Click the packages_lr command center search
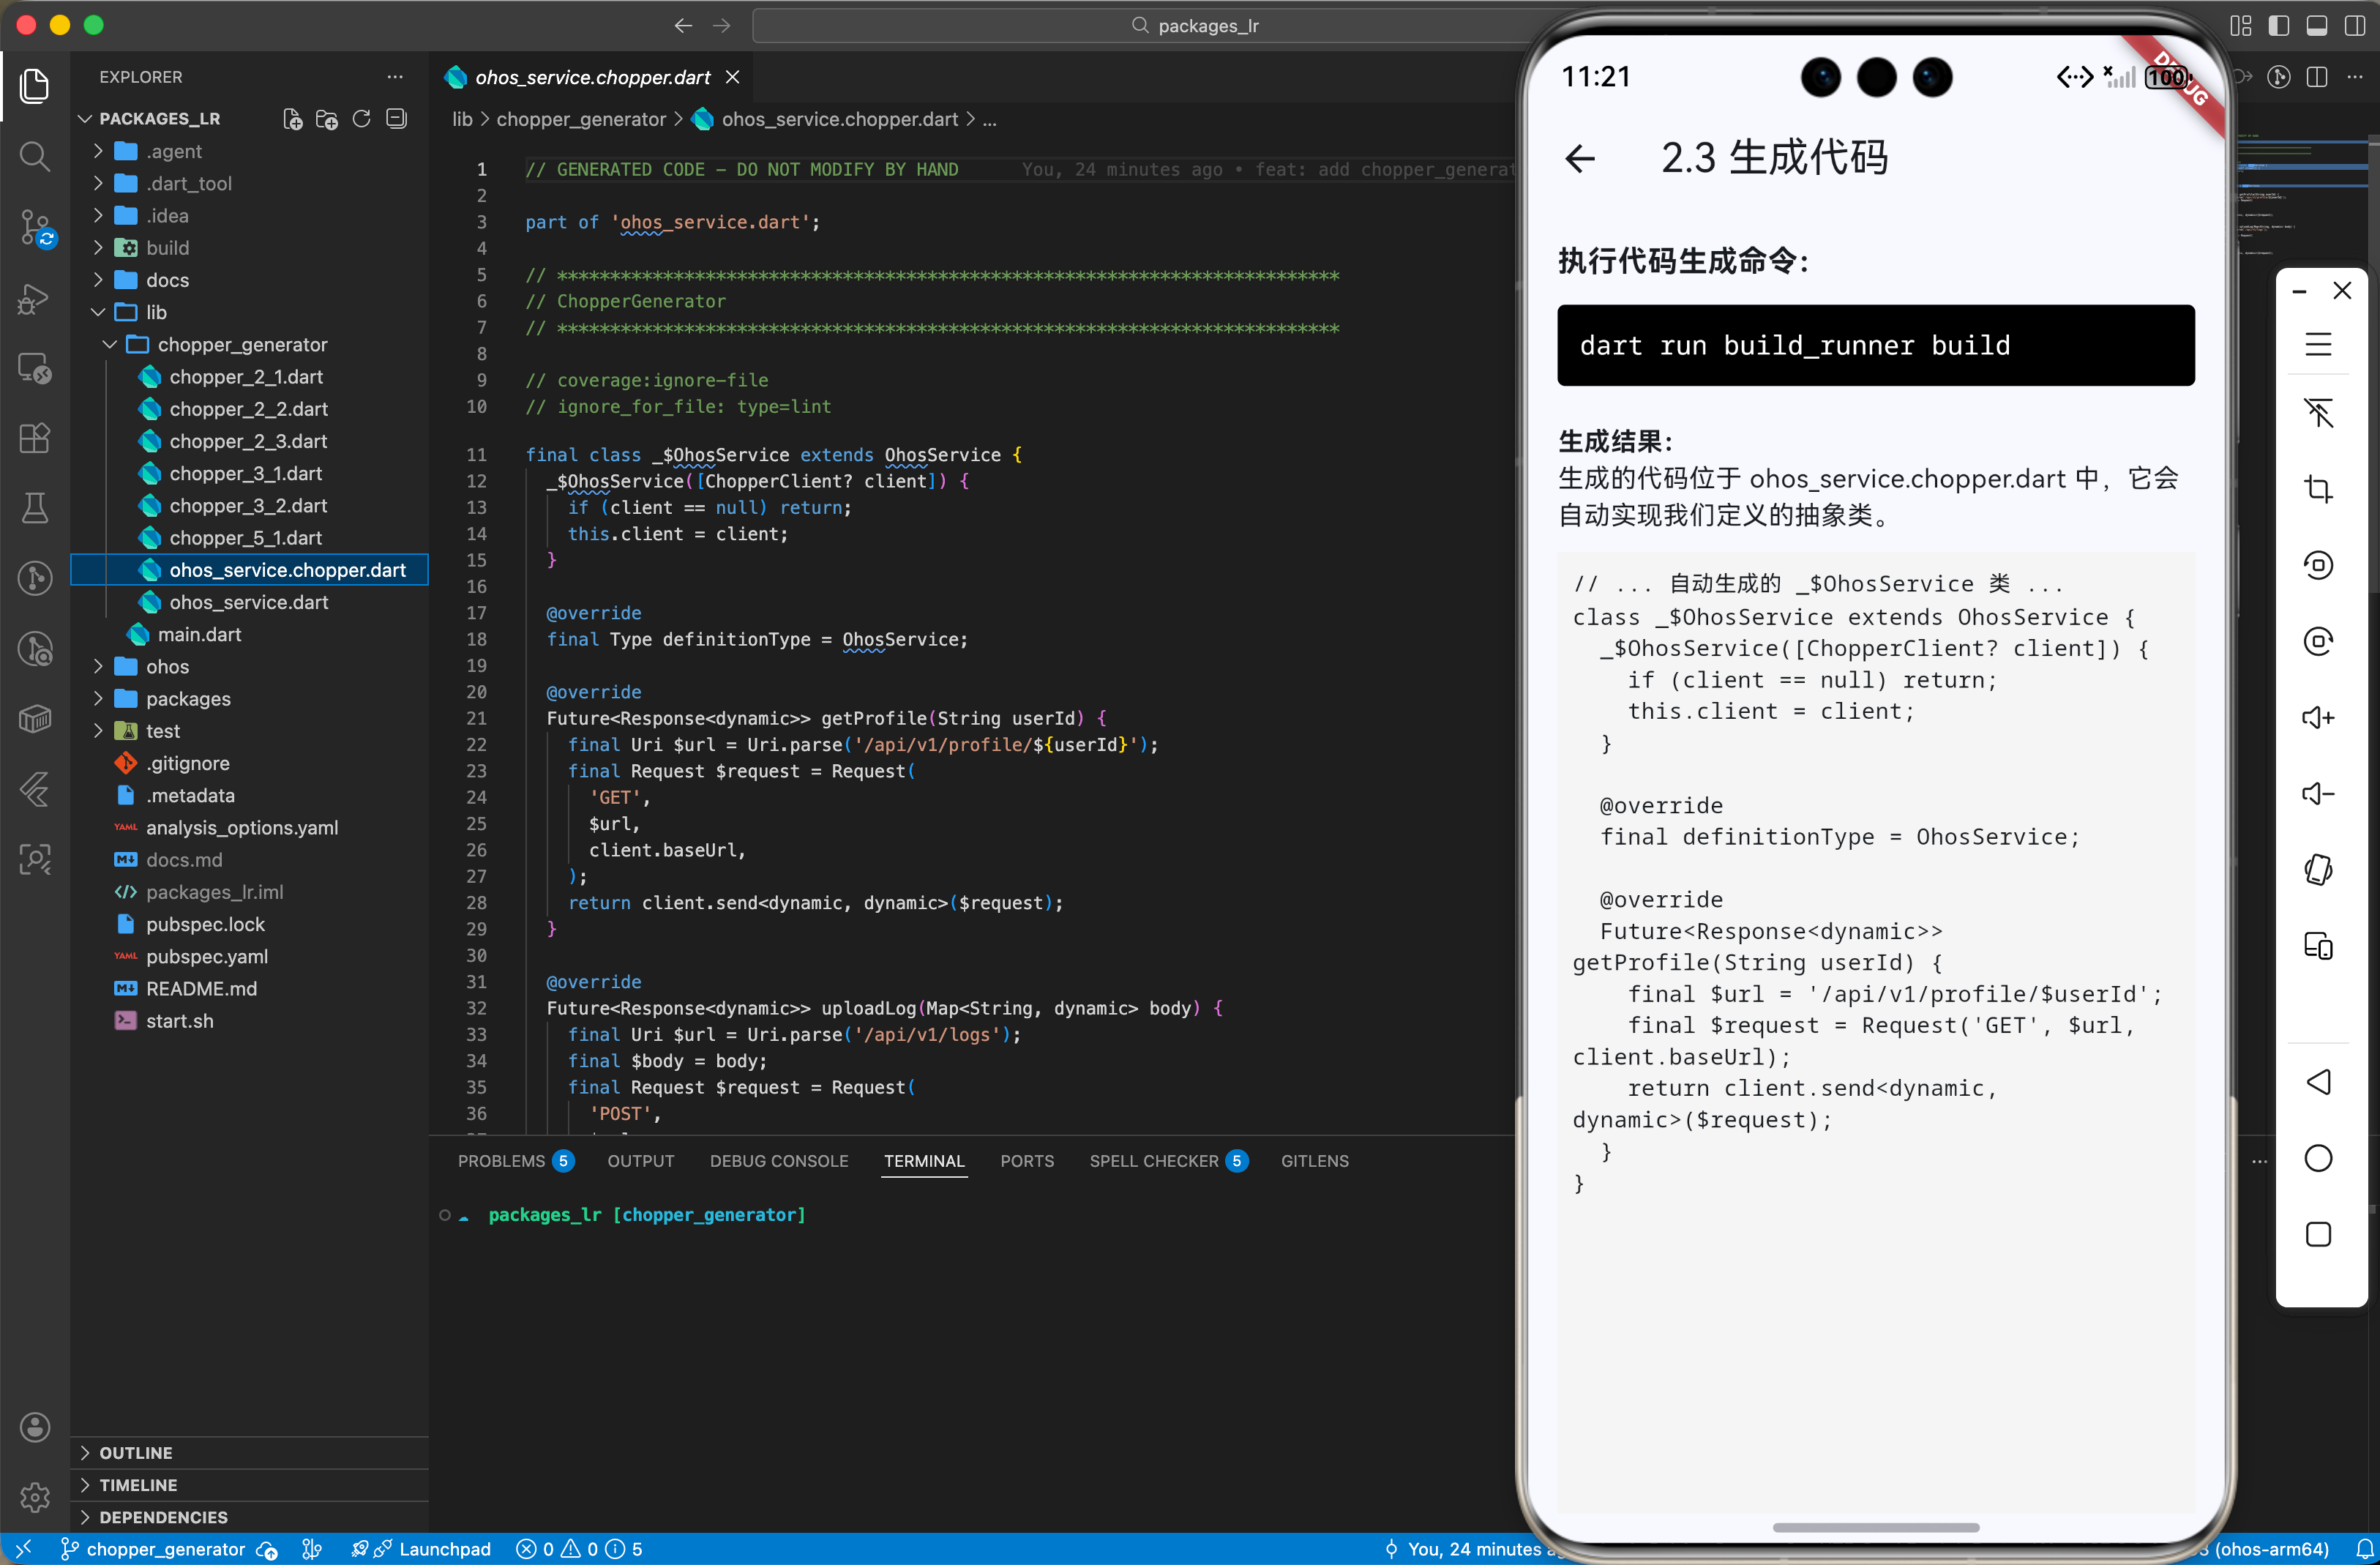Screen dimensions: 2380x1565 [x=1195, y=26]
